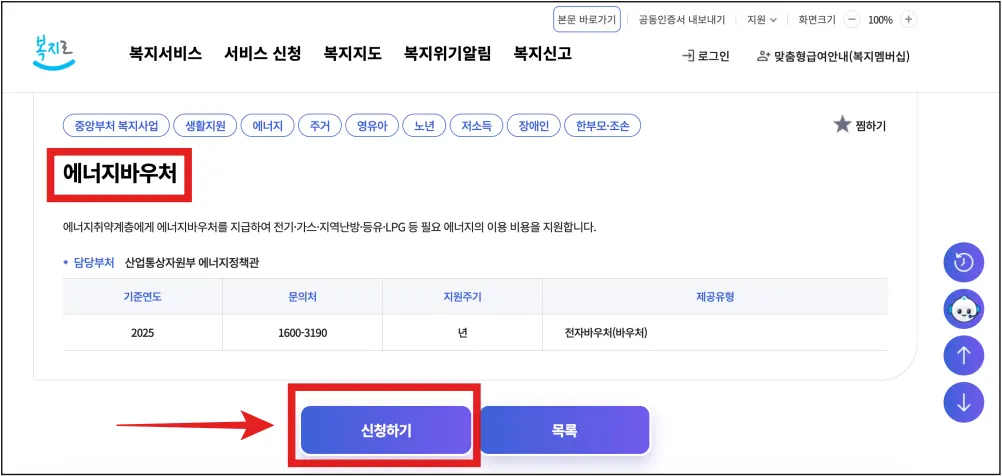Click the 복지로 logo

[54, 54]
